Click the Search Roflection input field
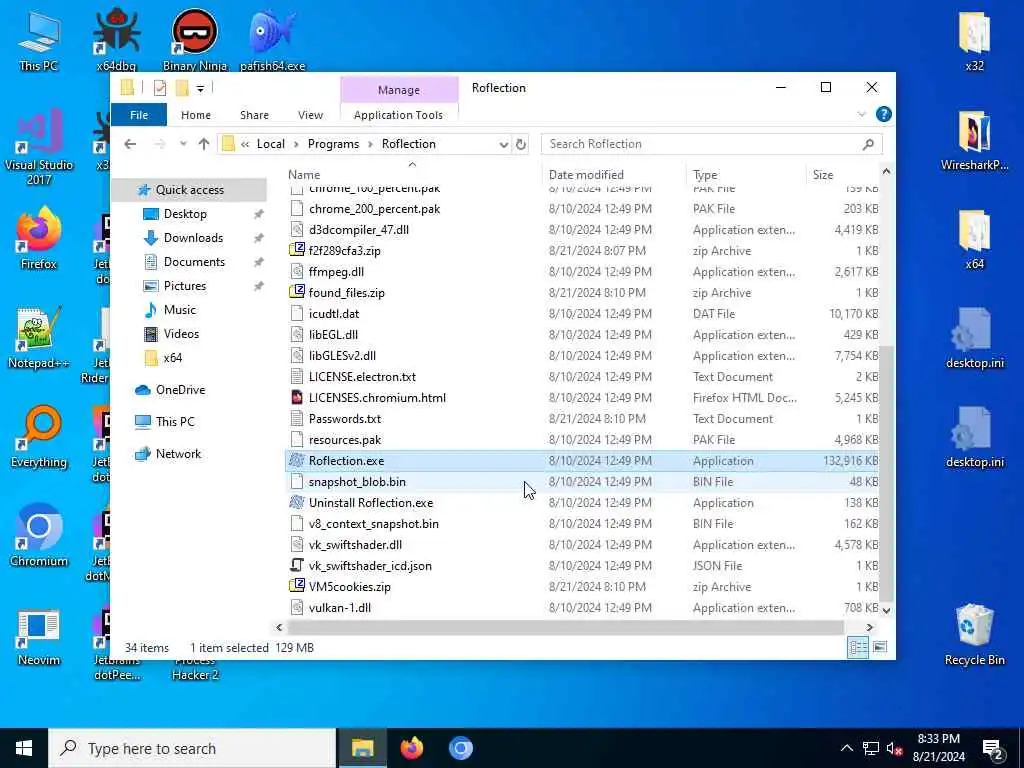Viewport: 1024px width, 768px height. [702, 144]
